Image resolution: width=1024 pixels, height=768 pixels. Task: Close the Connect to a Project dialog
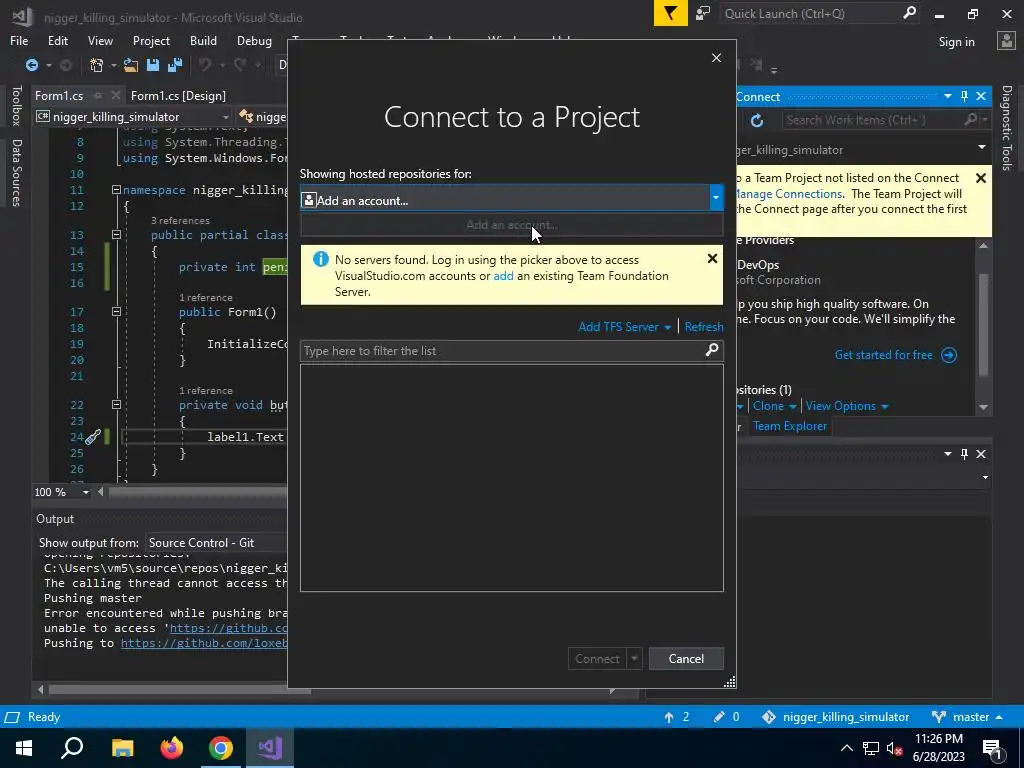coord(716,57)
